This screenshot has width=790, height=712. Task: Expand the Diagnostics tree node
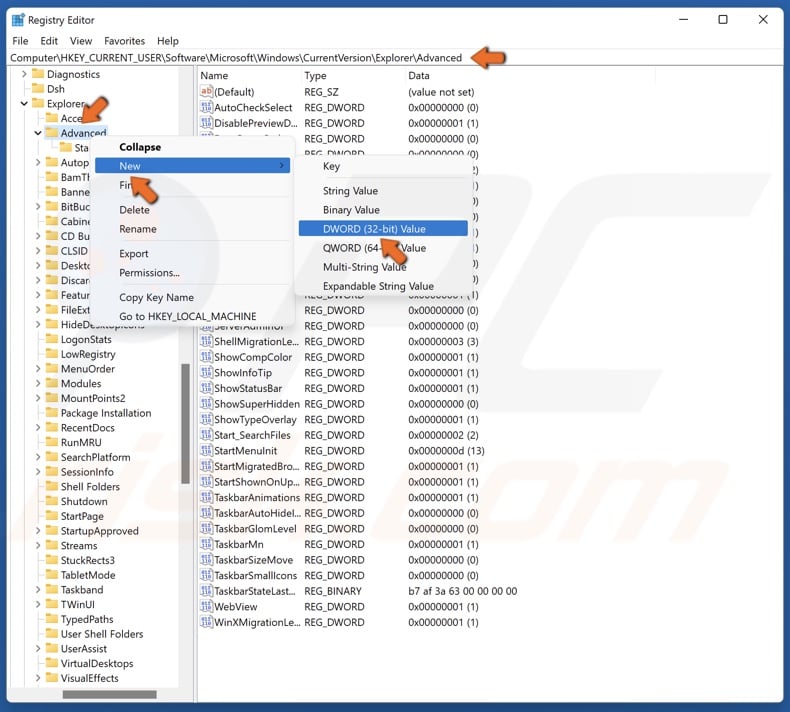pos(24,74)
